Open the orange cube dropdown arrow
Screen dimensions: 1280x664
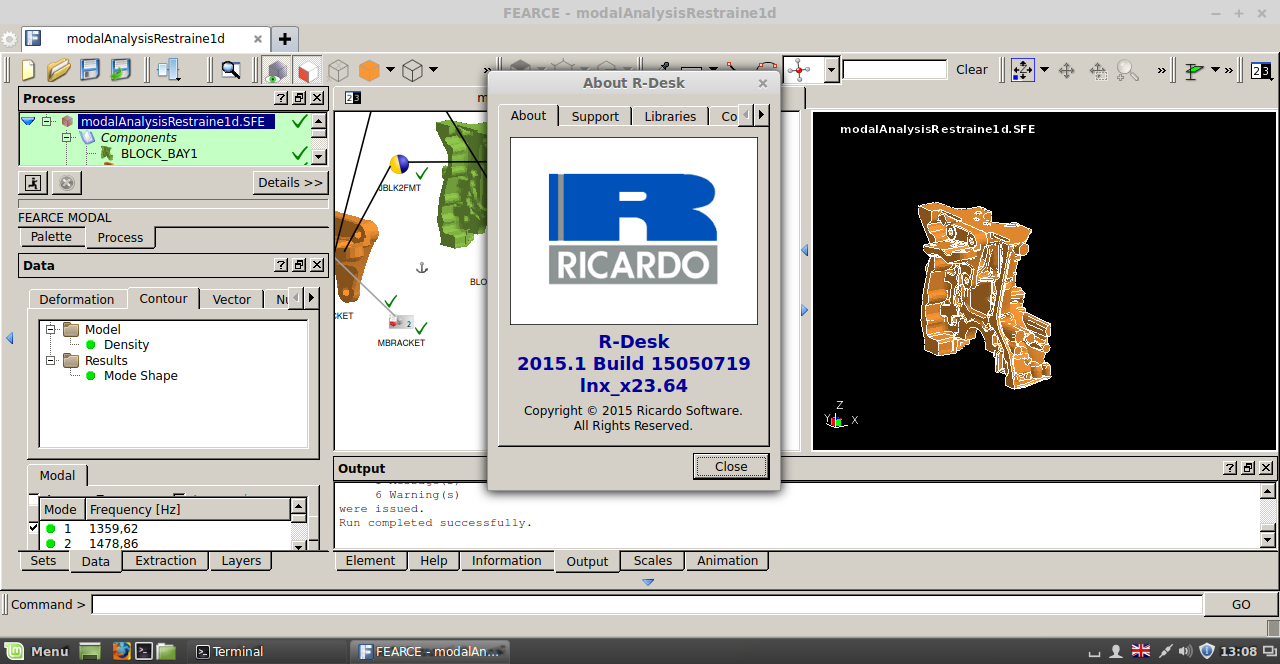[390, 70]
